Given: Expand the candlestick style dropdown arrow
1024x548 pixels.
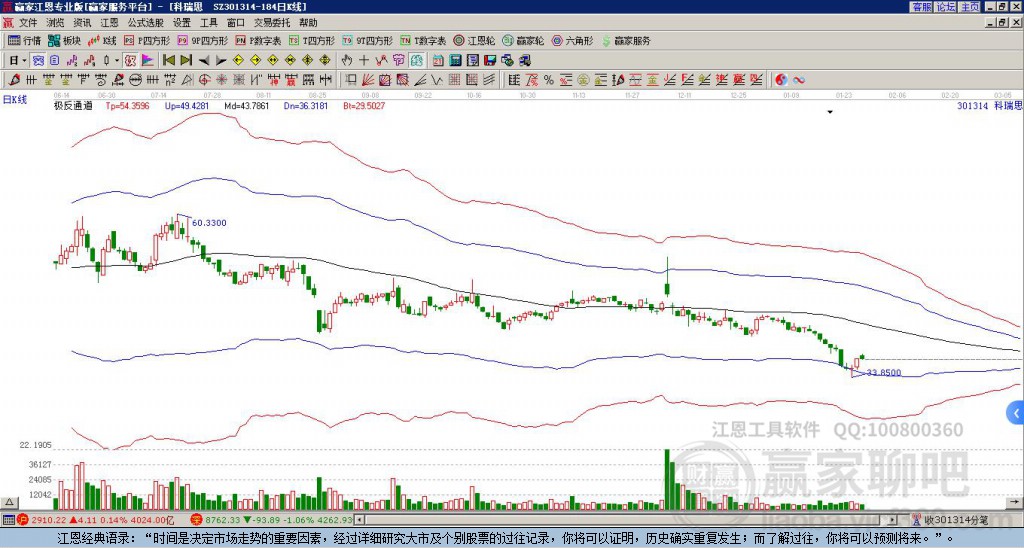Looking at the screenshot, I should tap(117, 61).
